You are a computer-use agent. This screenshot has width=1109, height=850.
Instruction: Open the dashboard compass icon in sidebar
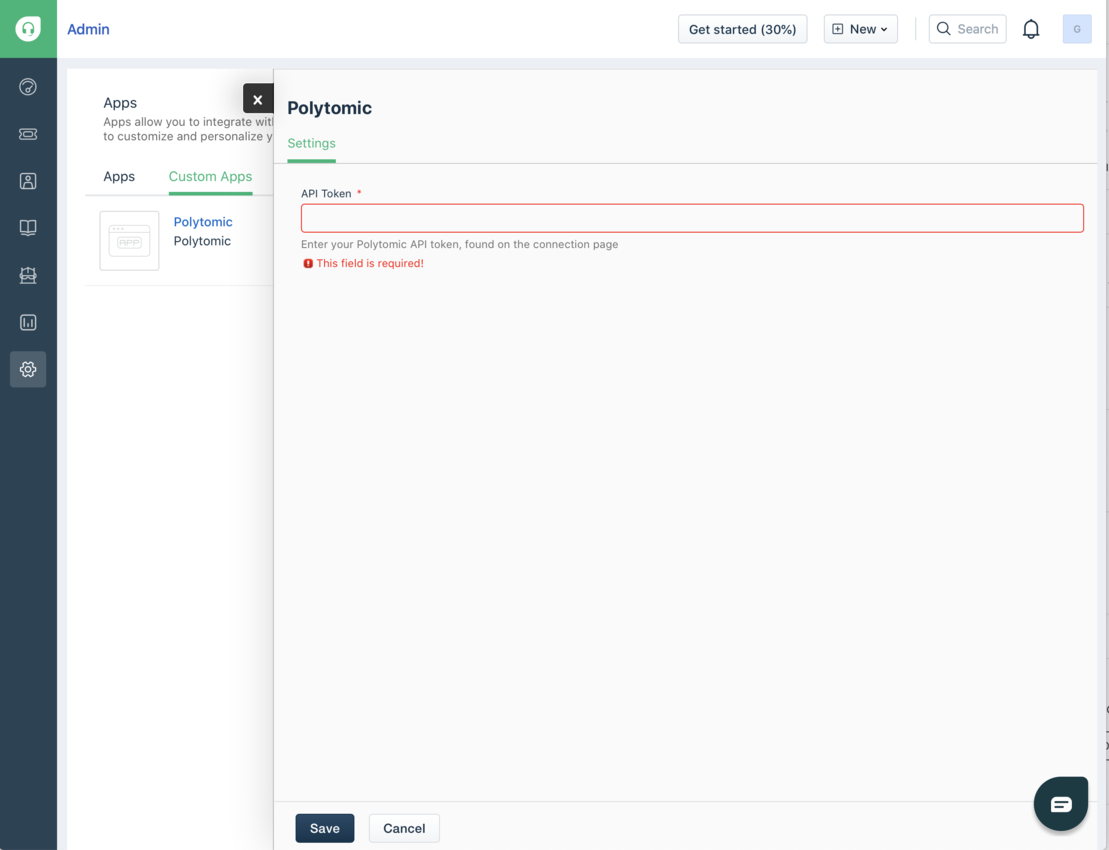[x=28, y=87]
